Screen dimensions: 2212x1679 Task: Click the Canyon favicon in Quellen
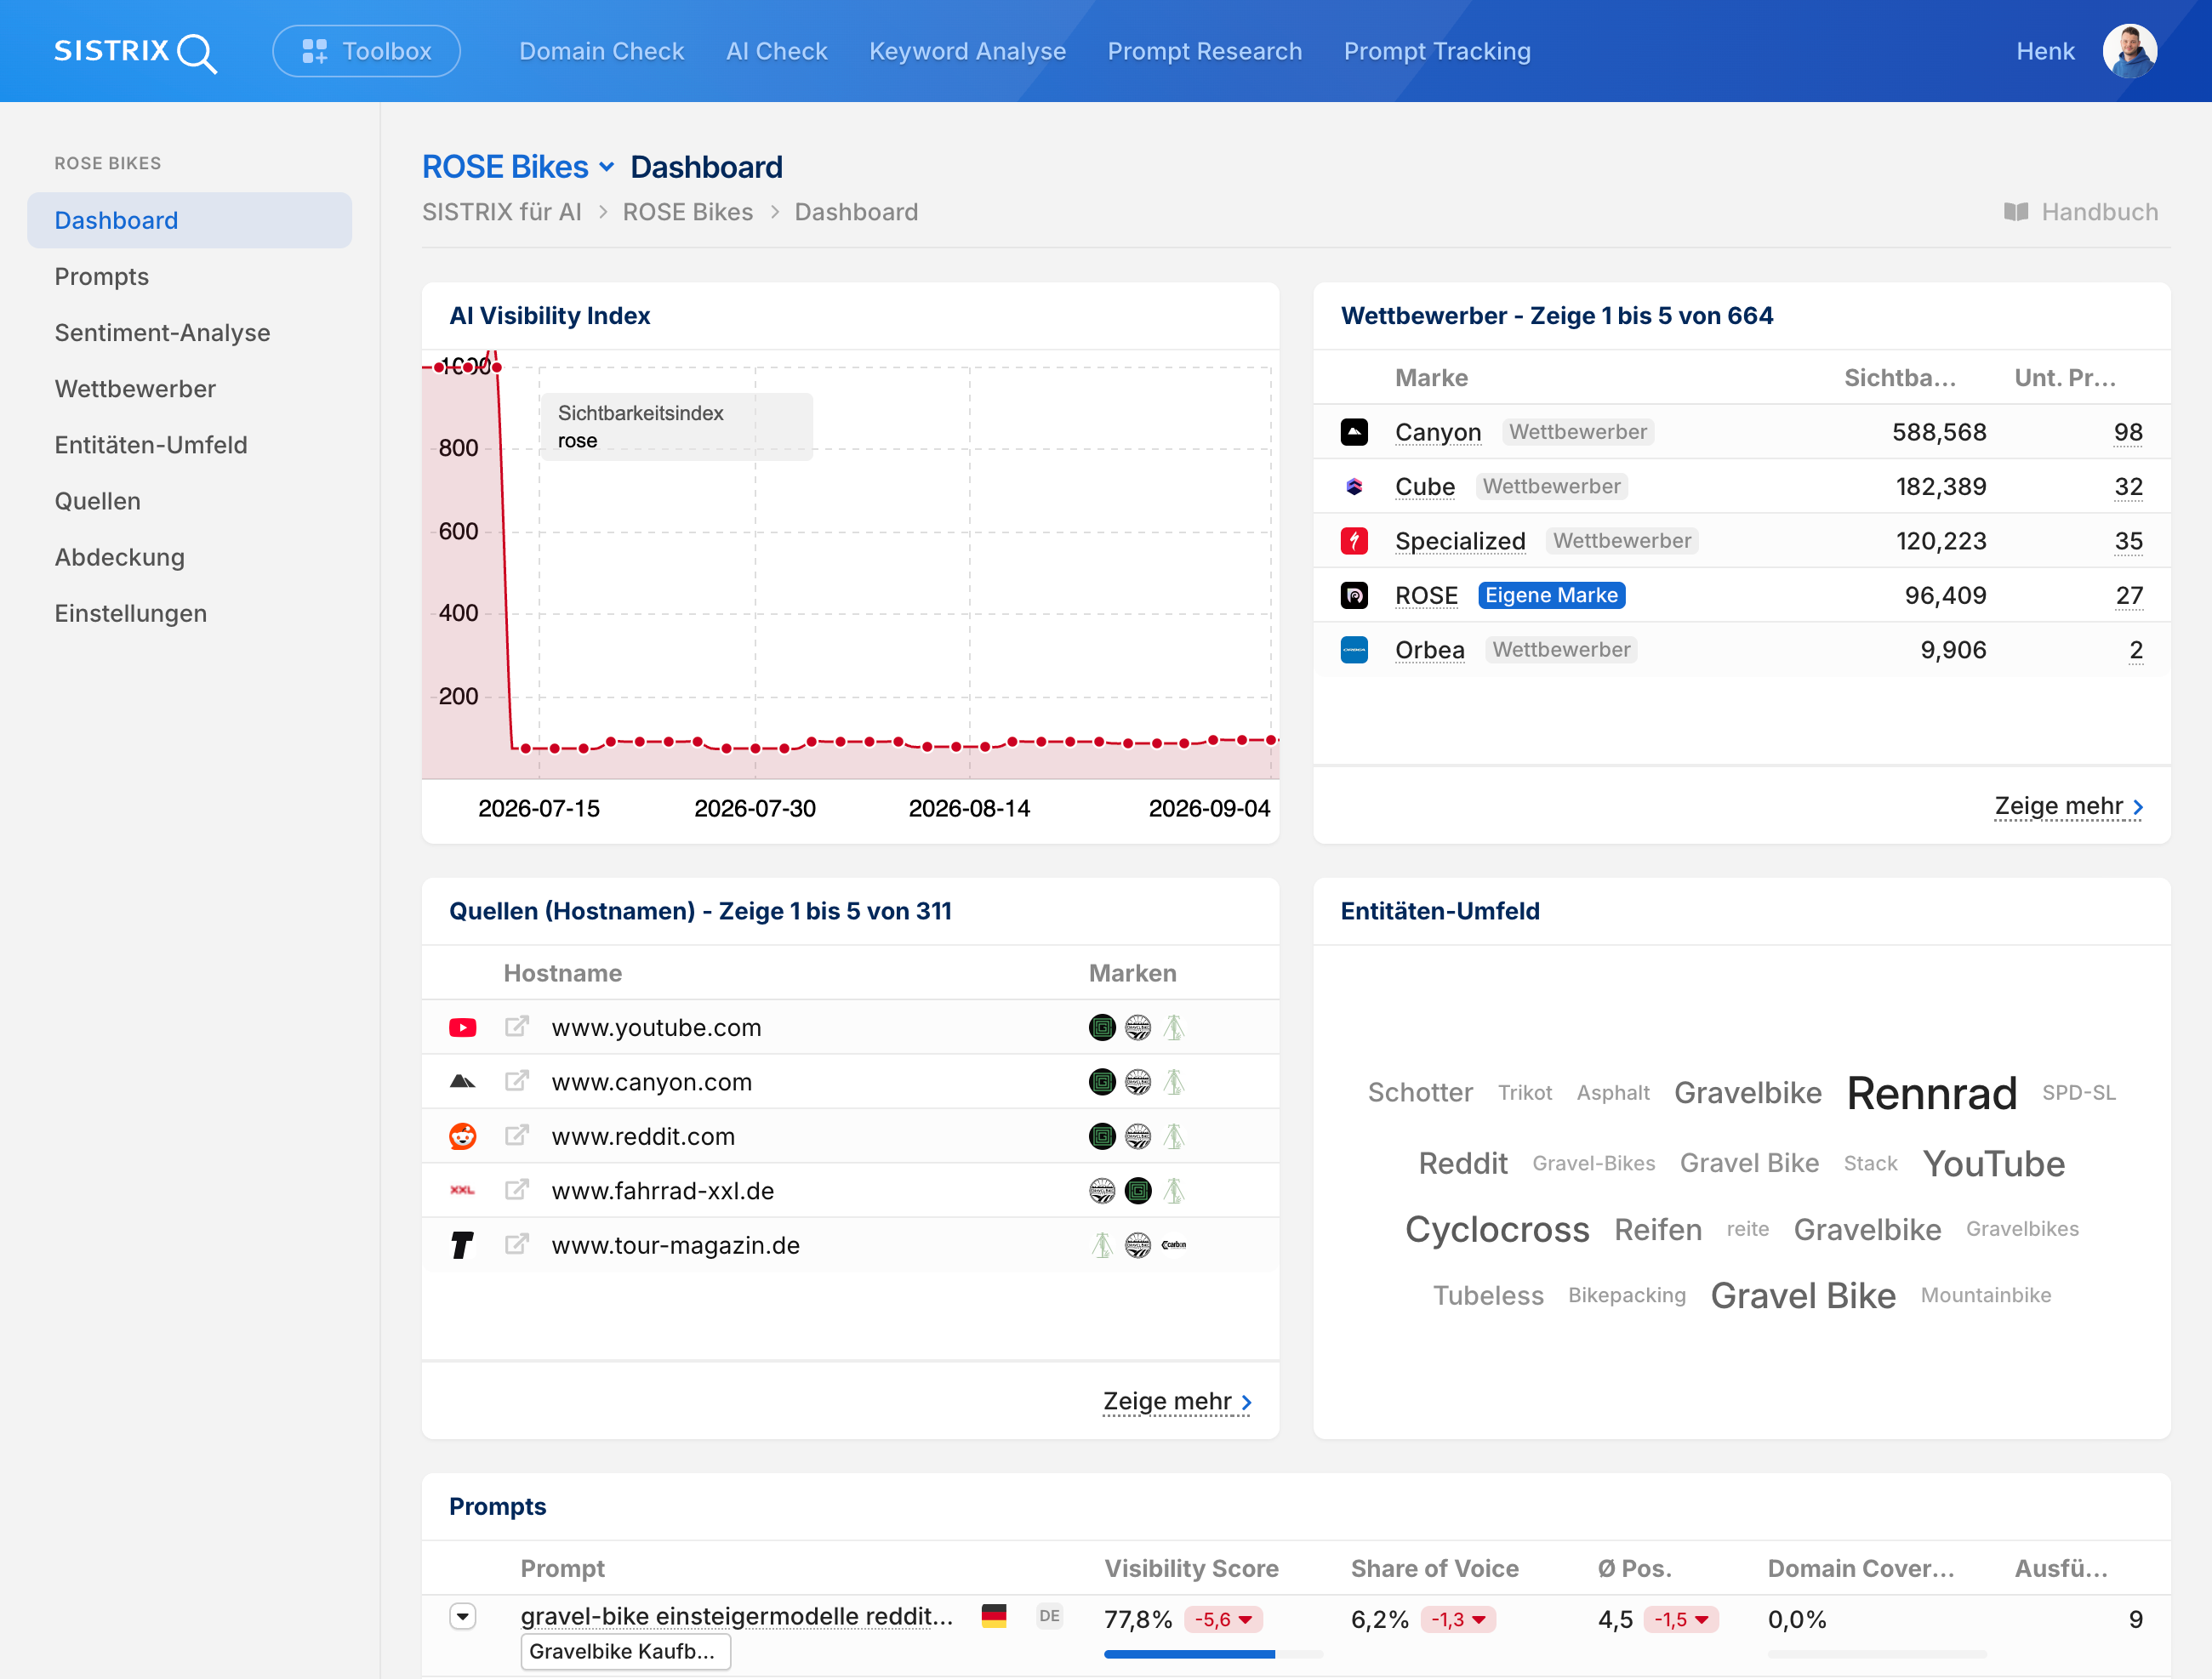click(x=462, y=1082)
